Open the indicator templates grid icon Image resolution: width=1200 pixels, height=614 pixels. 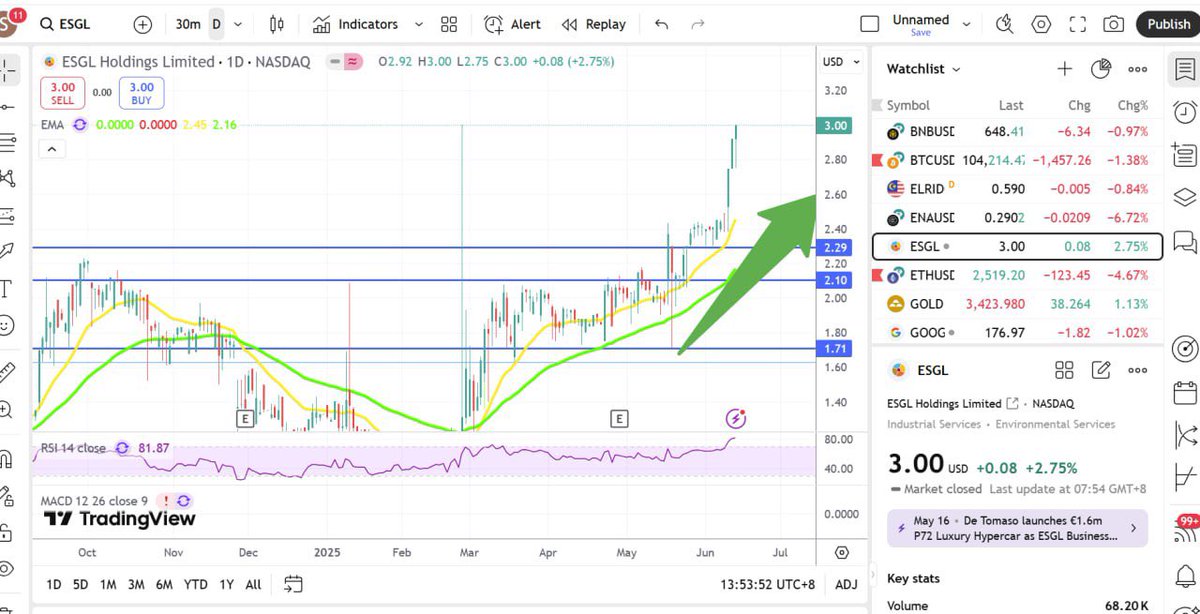pyautogui.click(x=449, y=24)
